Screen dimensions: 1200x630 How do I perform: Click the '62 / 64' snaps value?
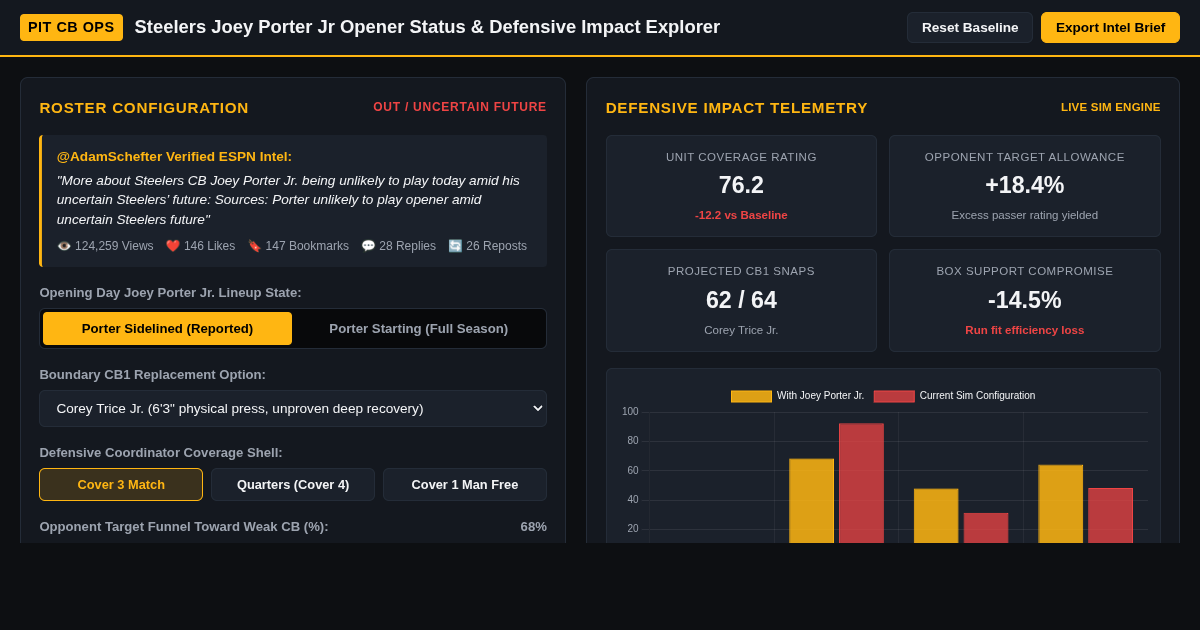coord(741,300)
